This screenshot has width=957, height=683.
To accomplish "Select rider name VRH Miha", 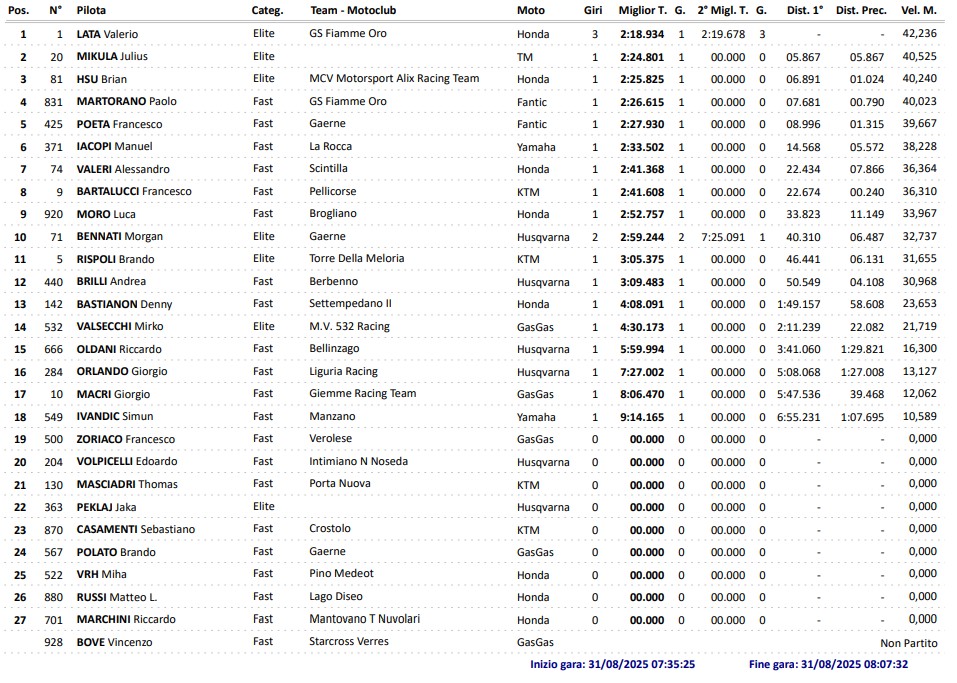I will click(x=101, y=574).
